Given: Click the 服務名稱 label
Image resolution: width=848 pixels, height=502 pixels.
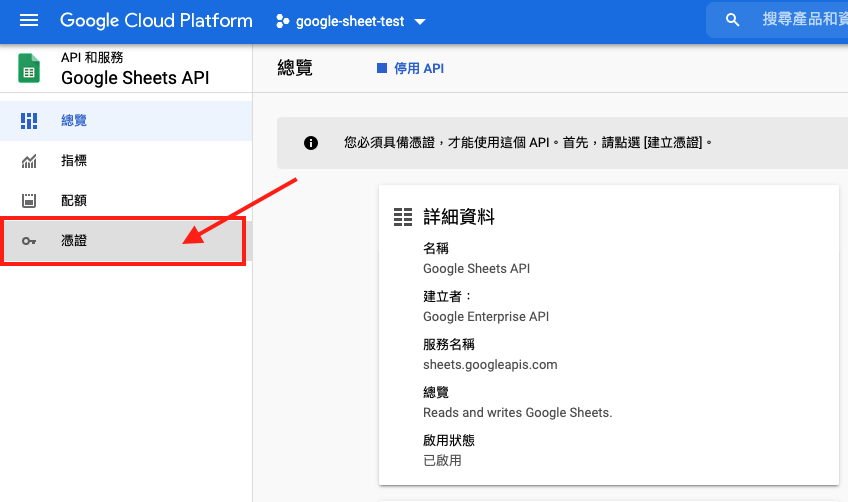Looking at the screenshot, I should pos(449,345).
